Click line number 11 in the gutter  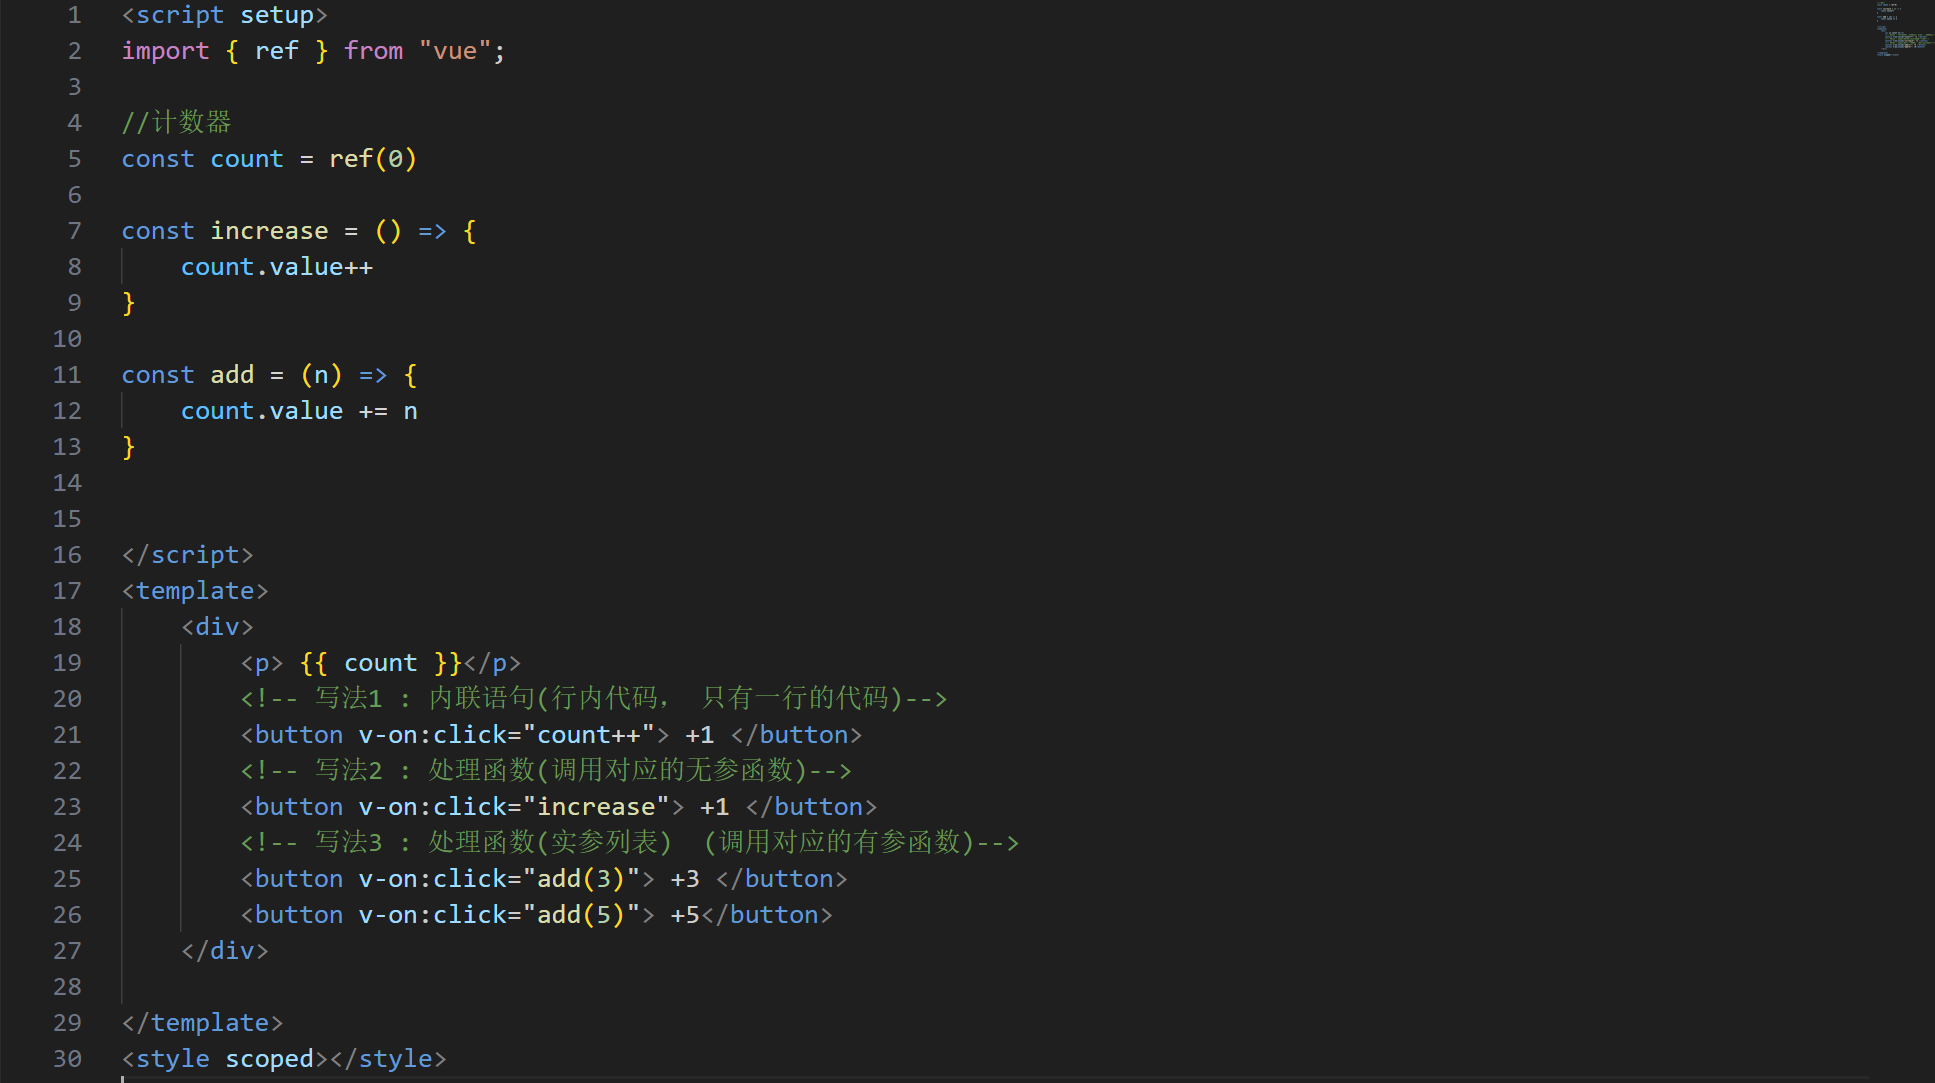(67, 375)
